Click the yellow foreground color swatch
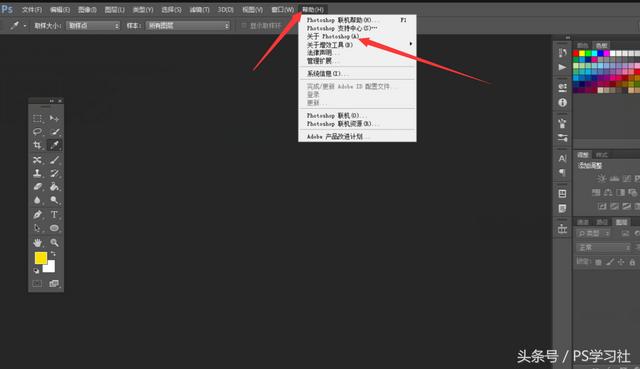The width and height of the screenshot is (640, 369). [x=40, y=258]
